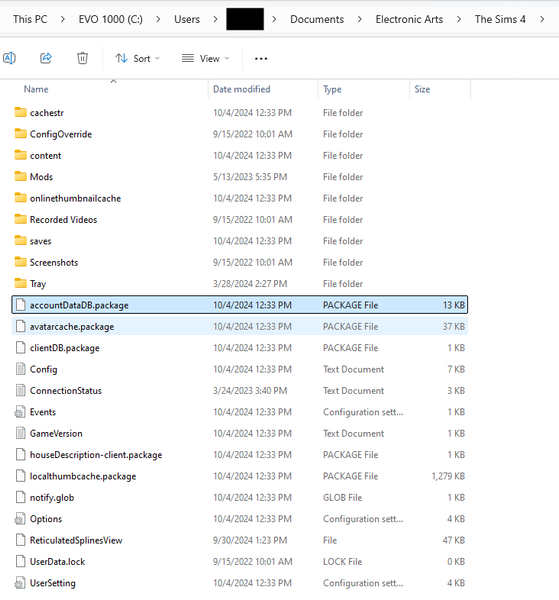Select the GameVersion text file

[240, 433]
